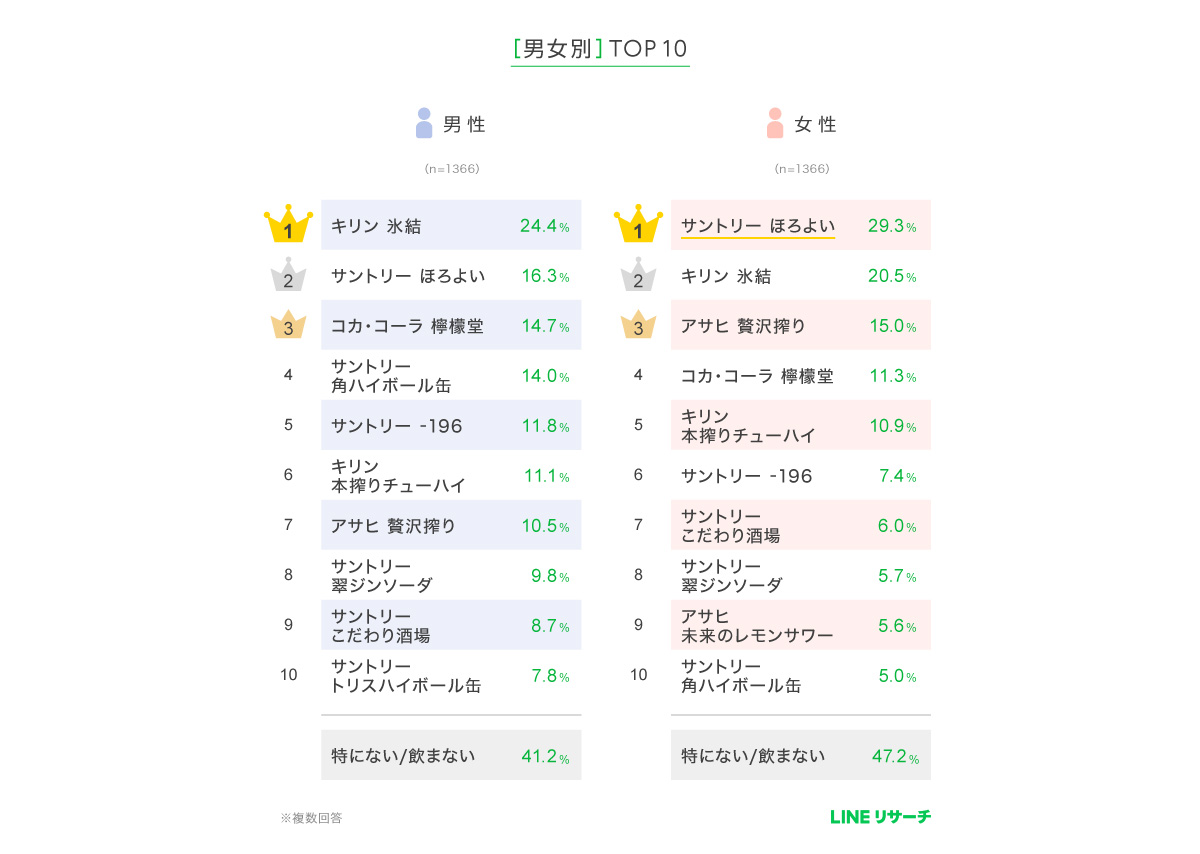Click the gold crown rank 1 in men's list

[x=288, y=226]
